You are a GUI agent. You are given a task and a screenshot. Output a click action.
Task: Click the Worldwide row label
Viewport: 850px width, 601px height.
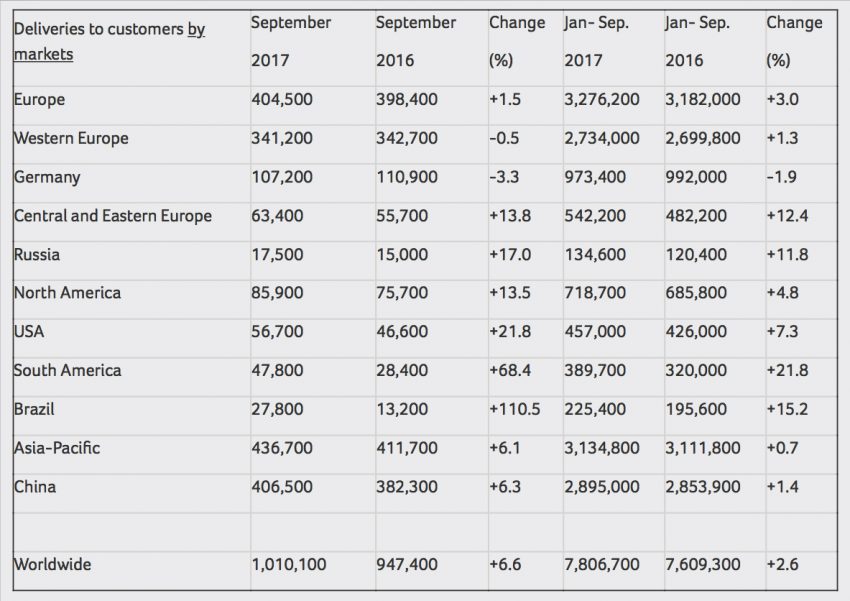(53, 565)
